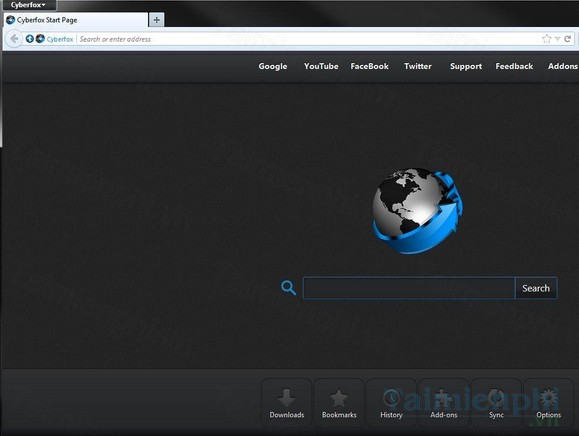Reload the page with the refresh icon
579x436 pixels.
click(568, 39)
